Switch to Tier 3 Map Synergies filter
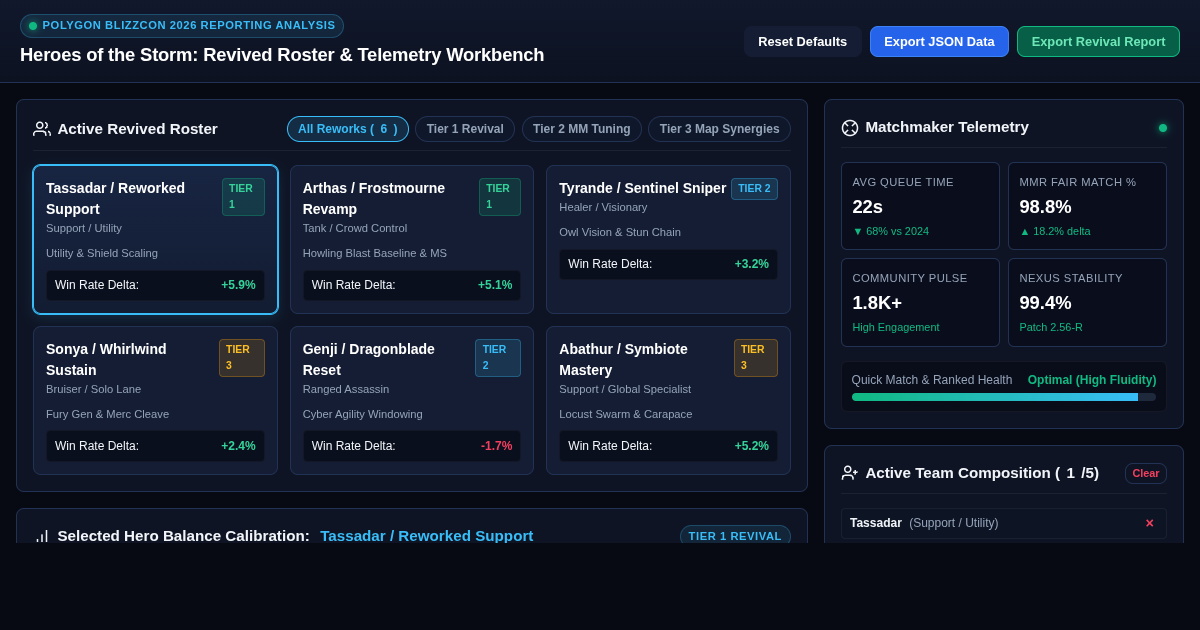 [x=719, y=129]
